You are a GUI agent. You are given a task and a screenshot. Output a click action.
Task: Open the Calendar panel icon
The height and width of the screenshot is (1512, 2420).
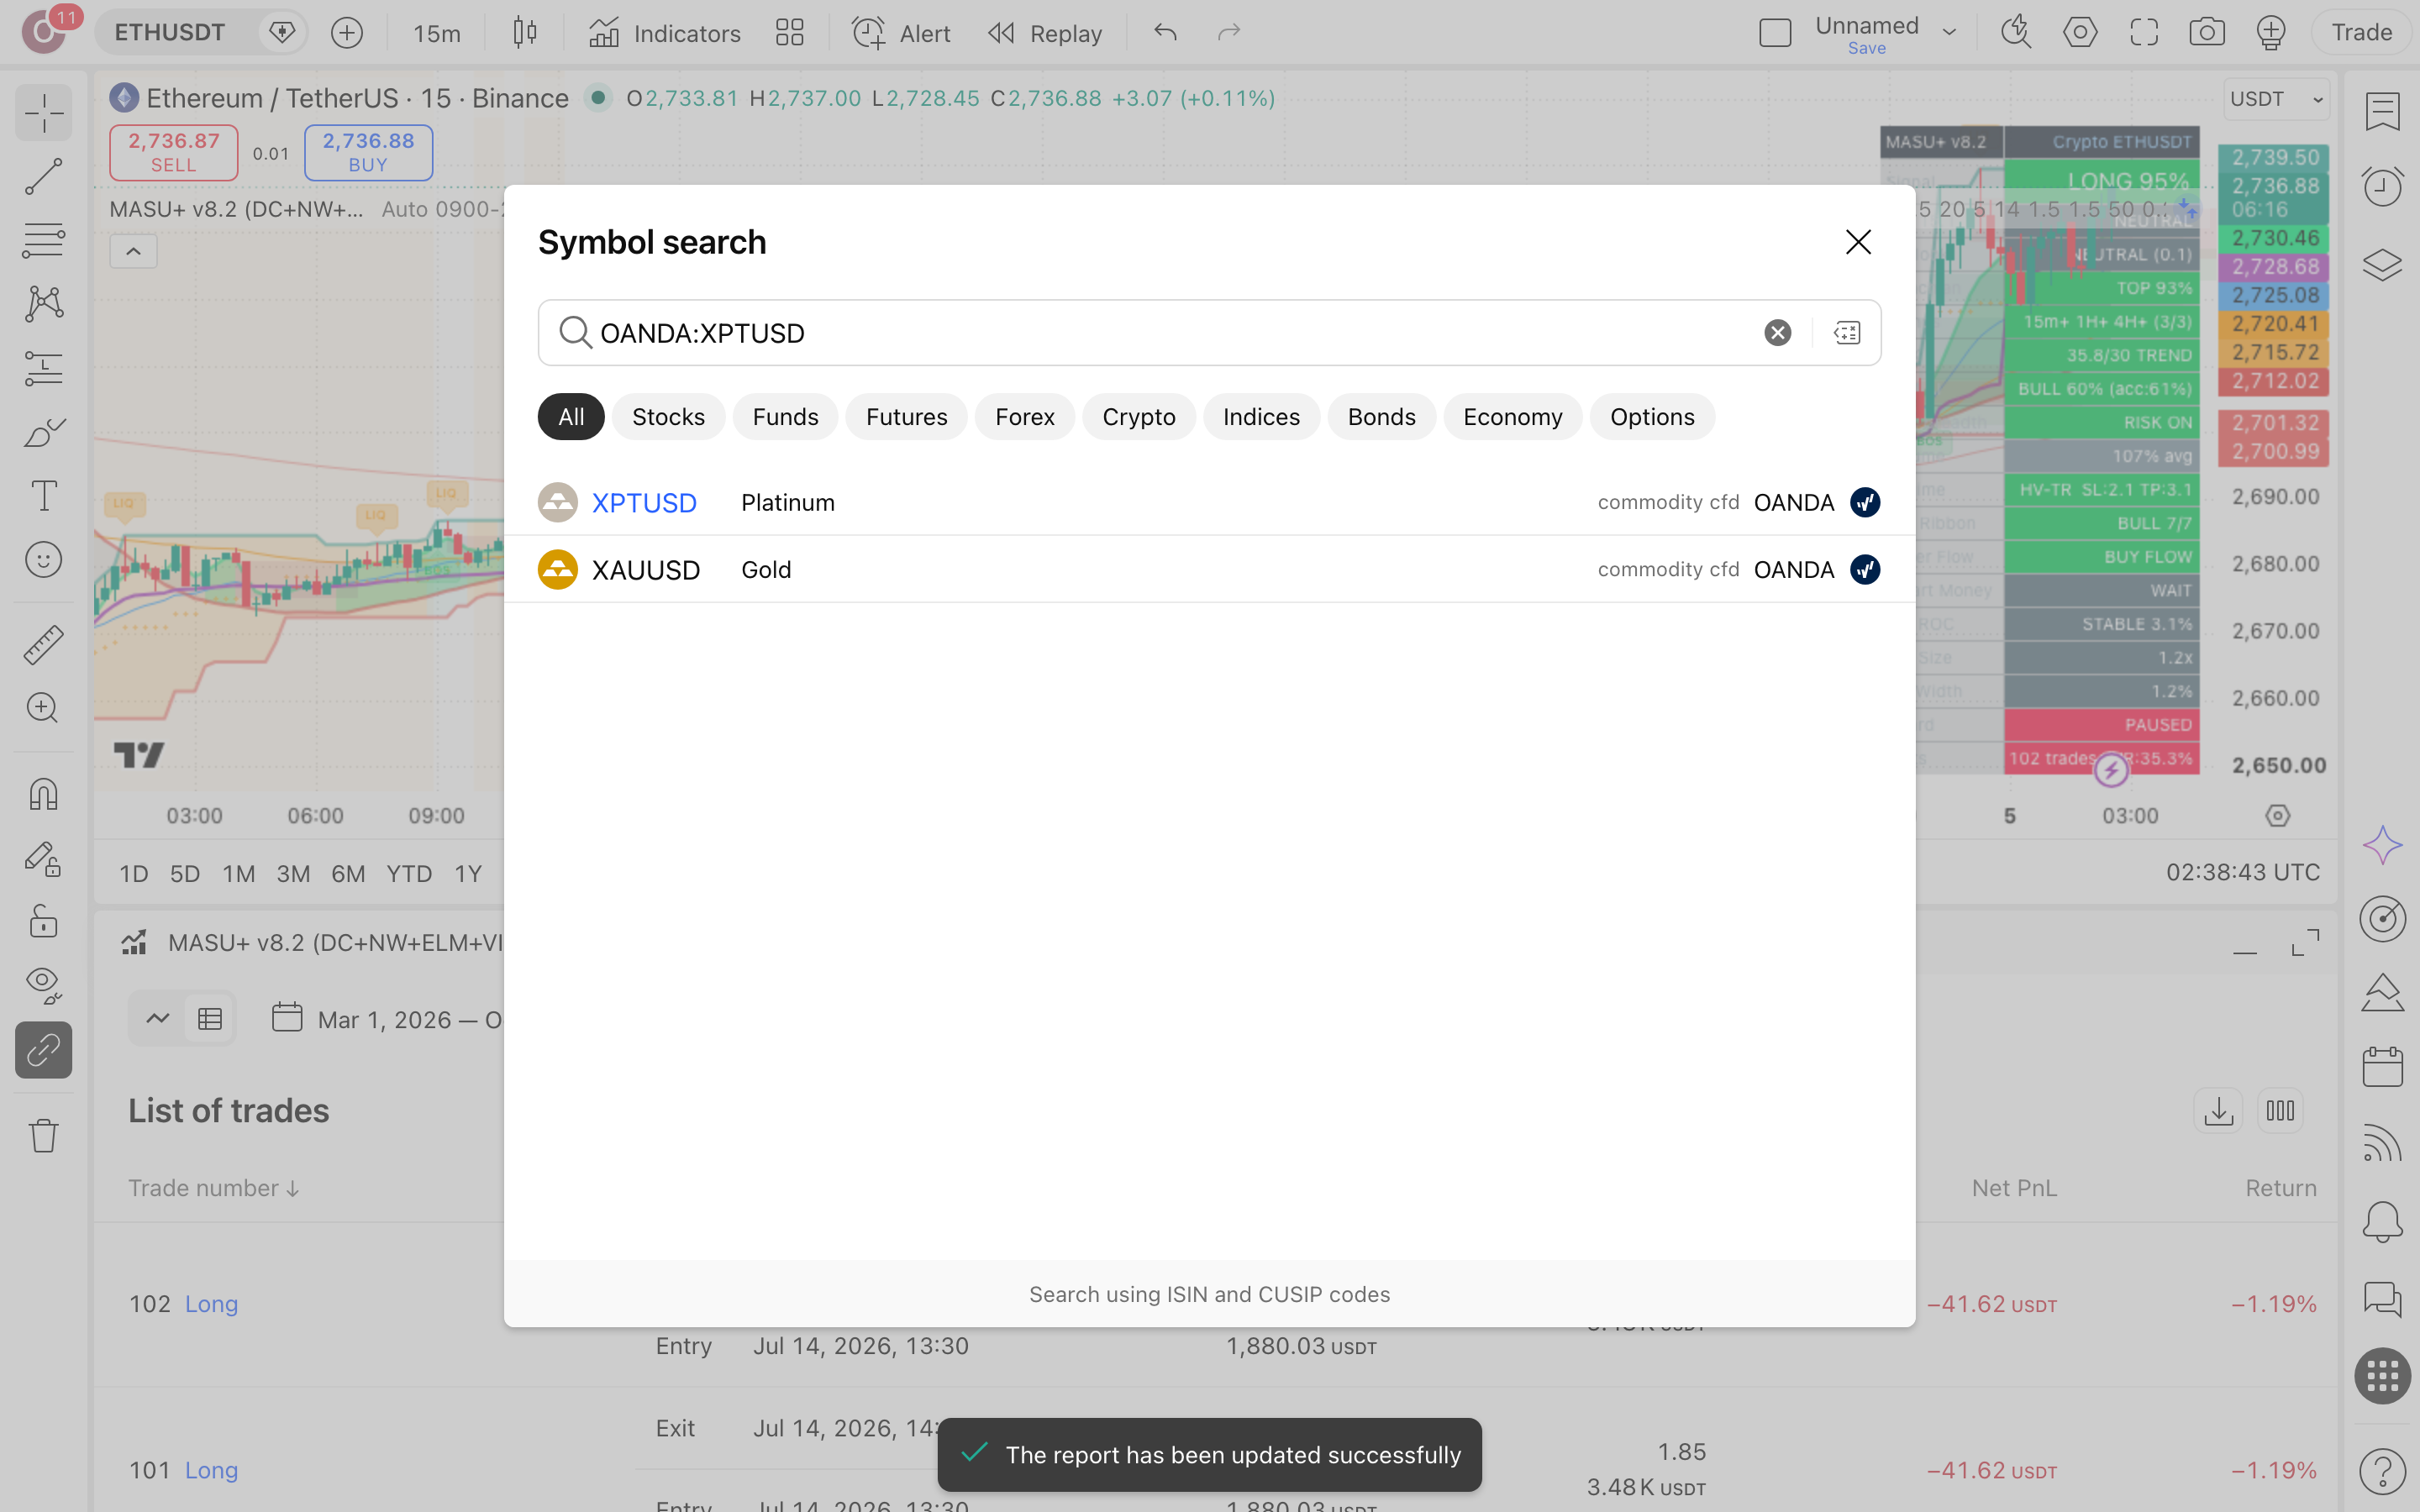(x=2383, y=1067)
